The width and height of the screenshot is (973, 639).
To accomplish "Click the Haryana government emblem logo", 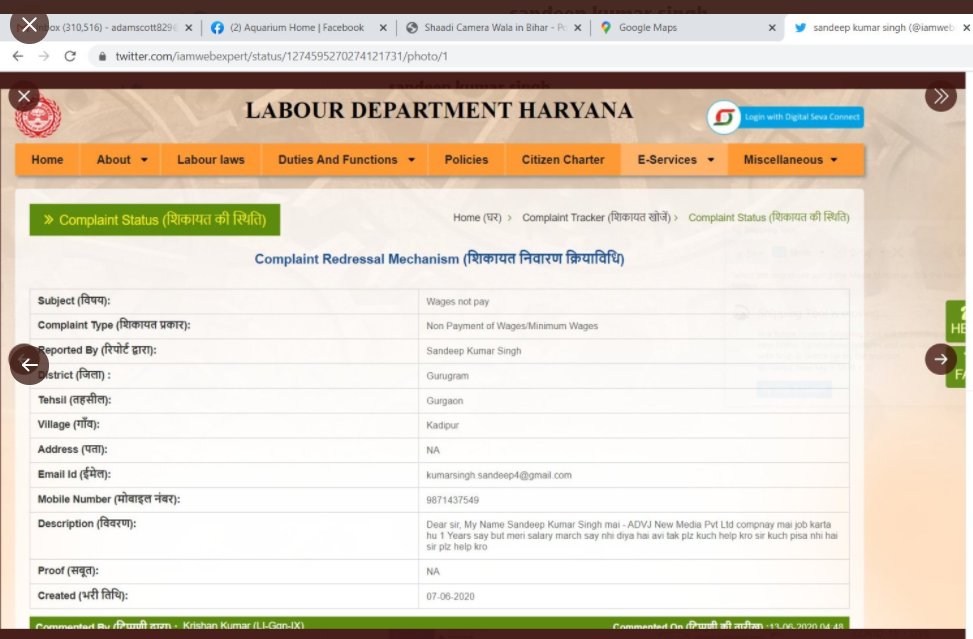I will click(38, 116).
